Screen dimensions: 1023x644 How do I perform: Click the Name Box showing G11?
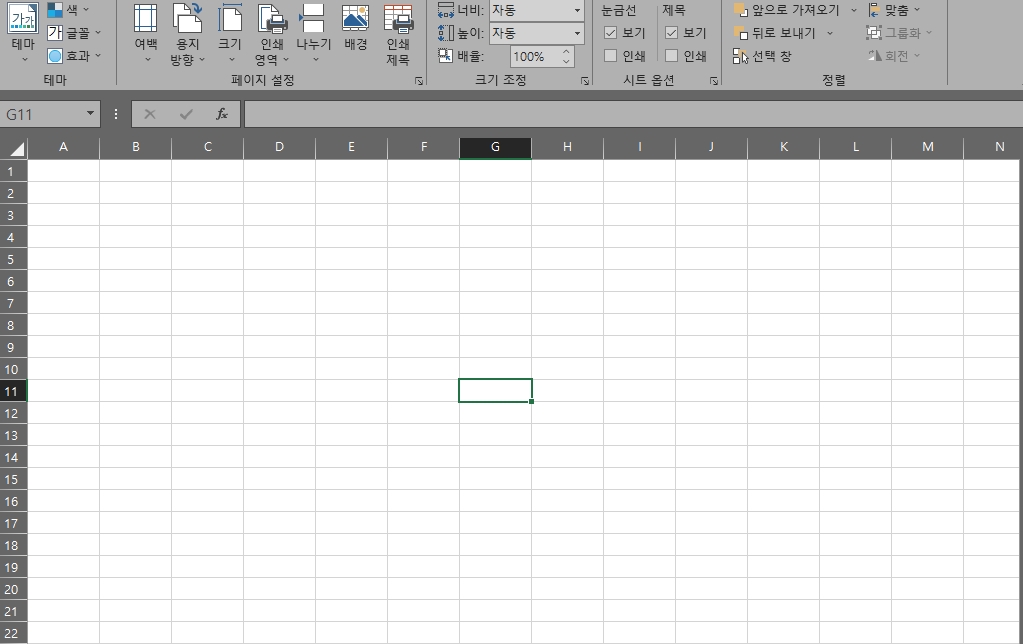(x=42, y=114)
